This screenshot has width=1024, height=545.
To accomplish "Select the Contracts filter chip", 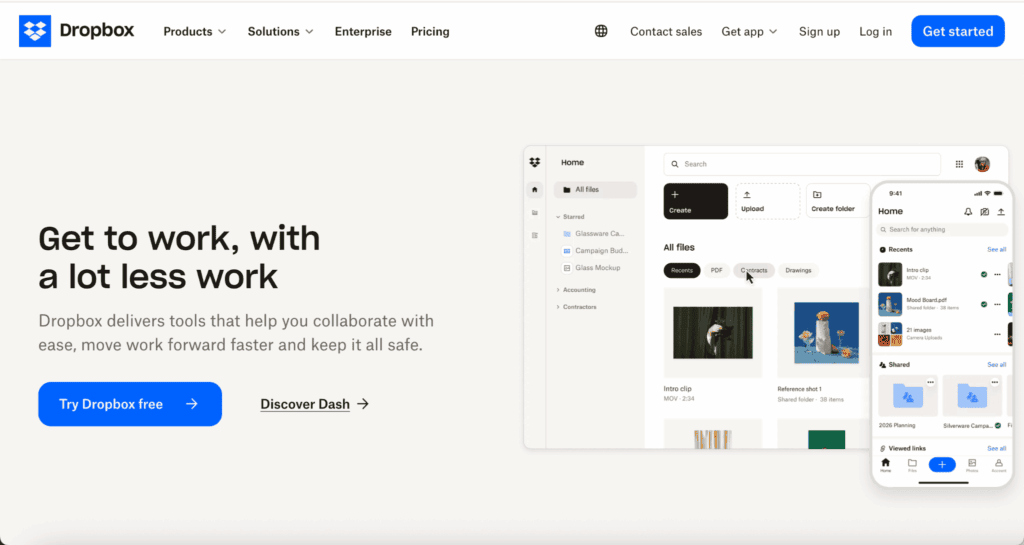I will pos(754,270).
